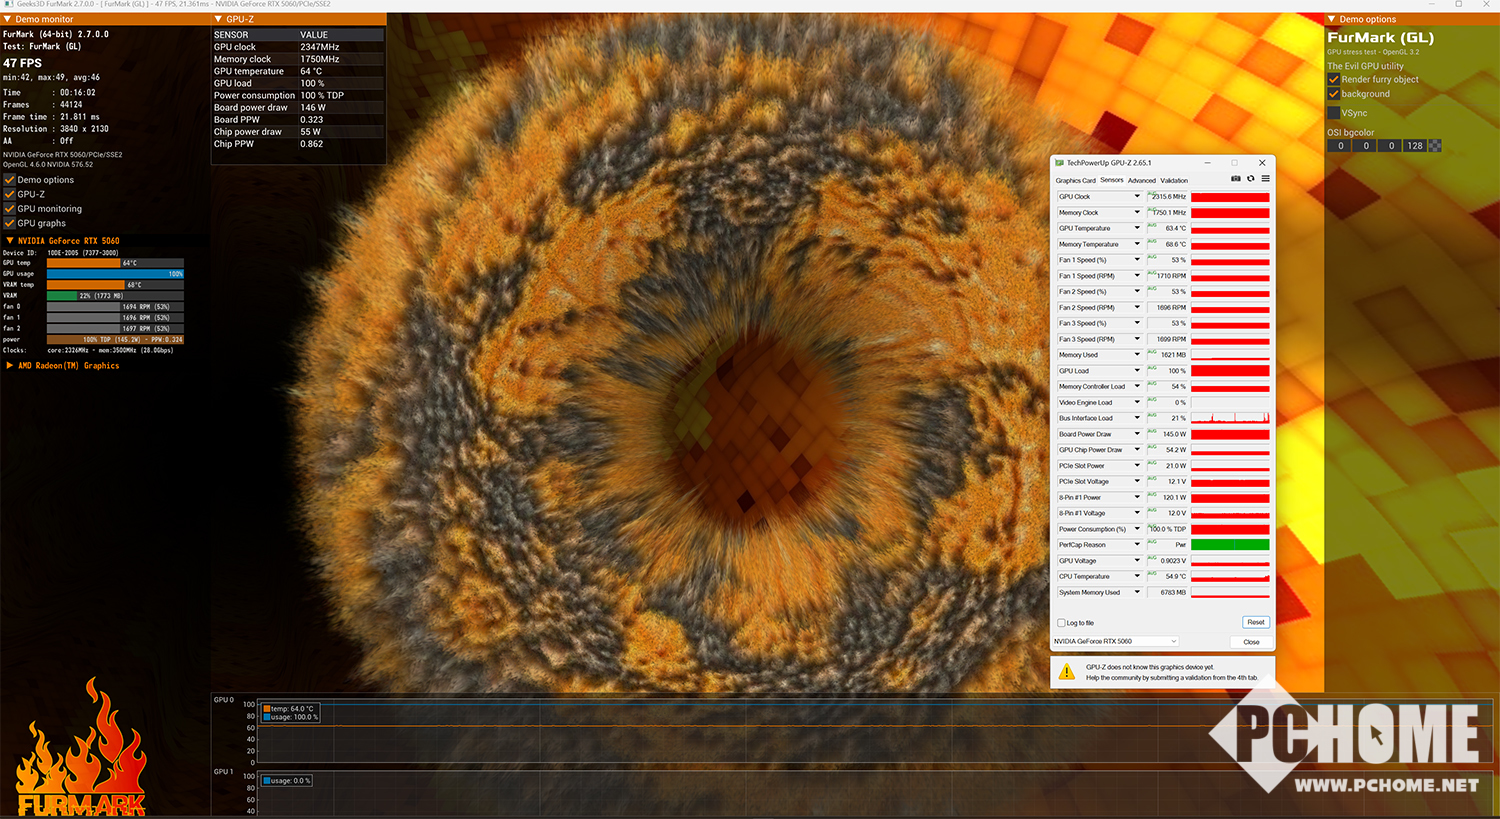Screen dimensions: 1500x819
Task: Click Reset button in GPU-Z
Action: (x=1256, y=622)
